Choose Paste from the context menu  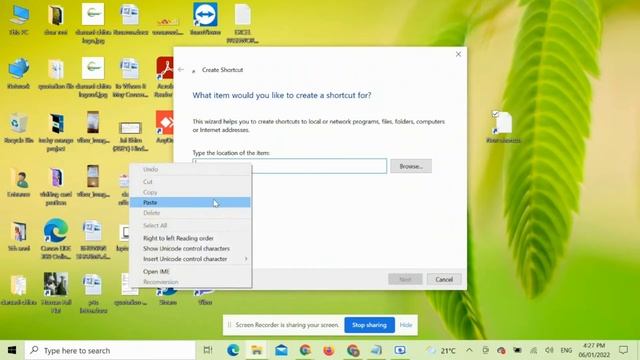tap(190, 202)
